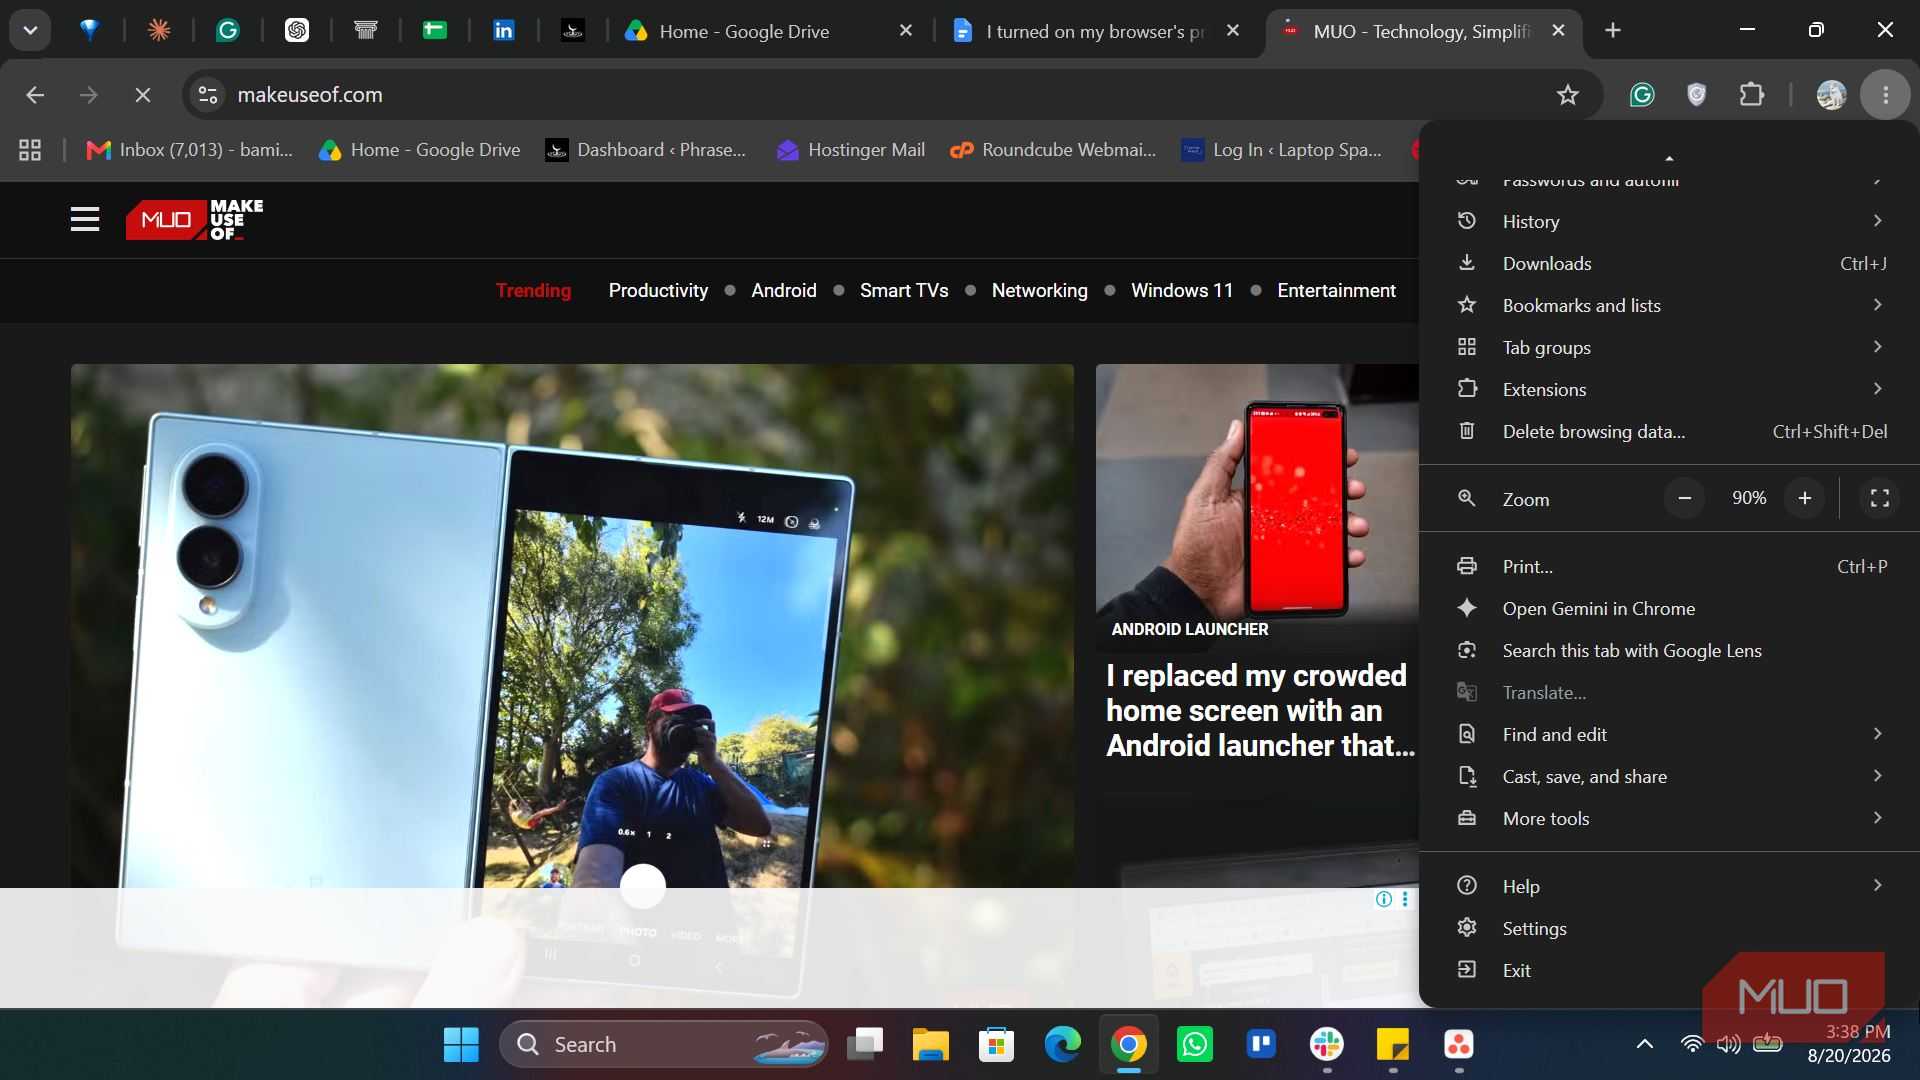This screenshot has height=1080, width=1920.
Task: Expand the More tools submenu
Action: [1669, 818]
